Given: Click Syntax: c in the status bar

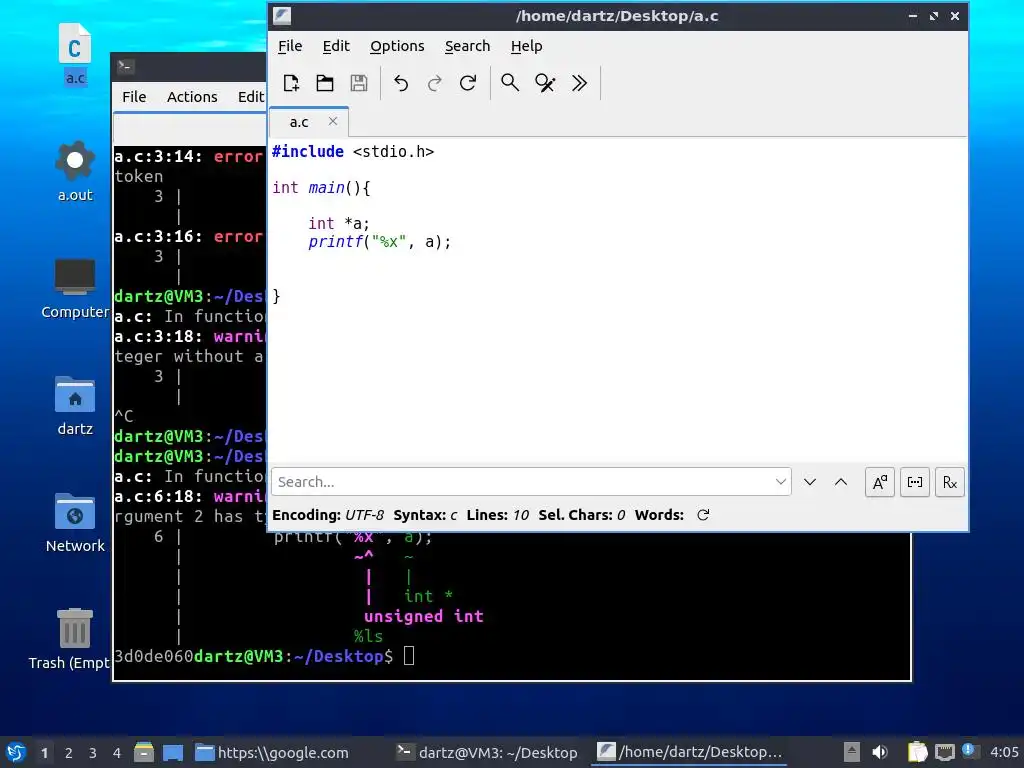Looking at the screenshot, I should [x=425, y=515].
